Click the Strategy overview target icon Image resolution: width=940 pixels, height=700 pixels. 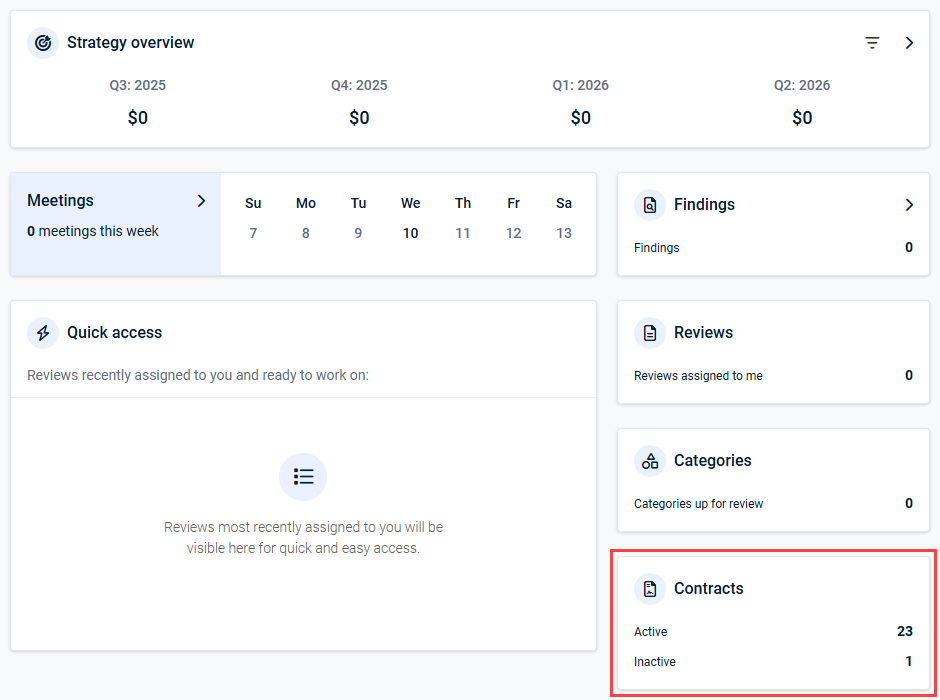point(43,43)
